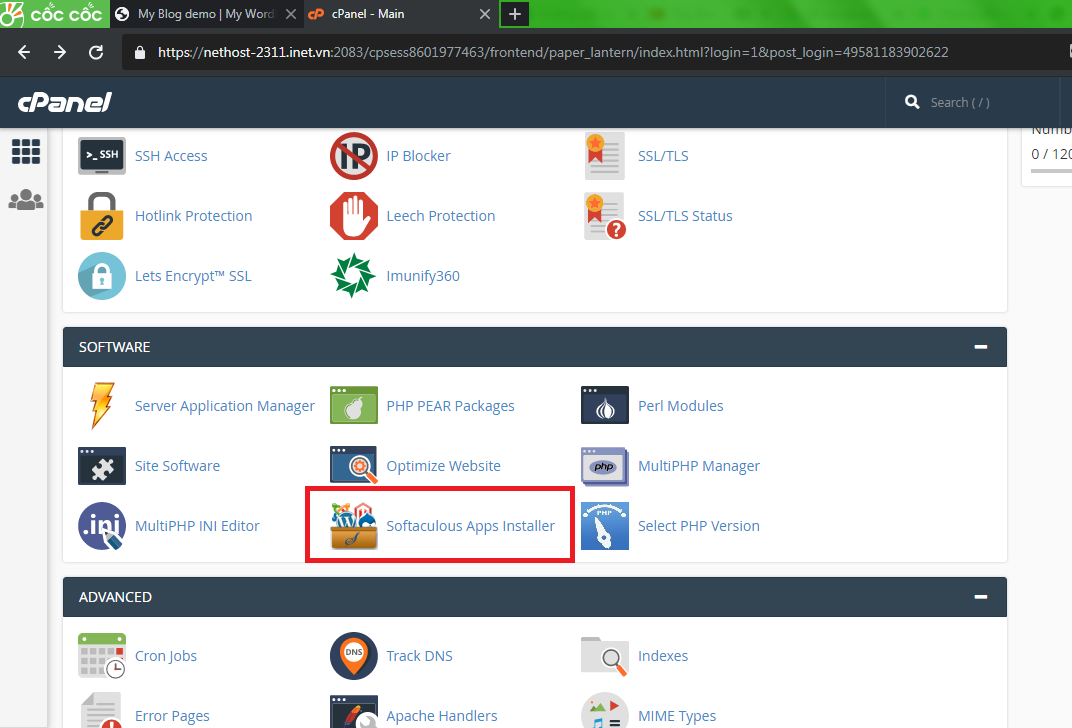Screen dimensions: 1072x728
Task: Open the Lets Encrypt SSL link
Action: (193, 276)
